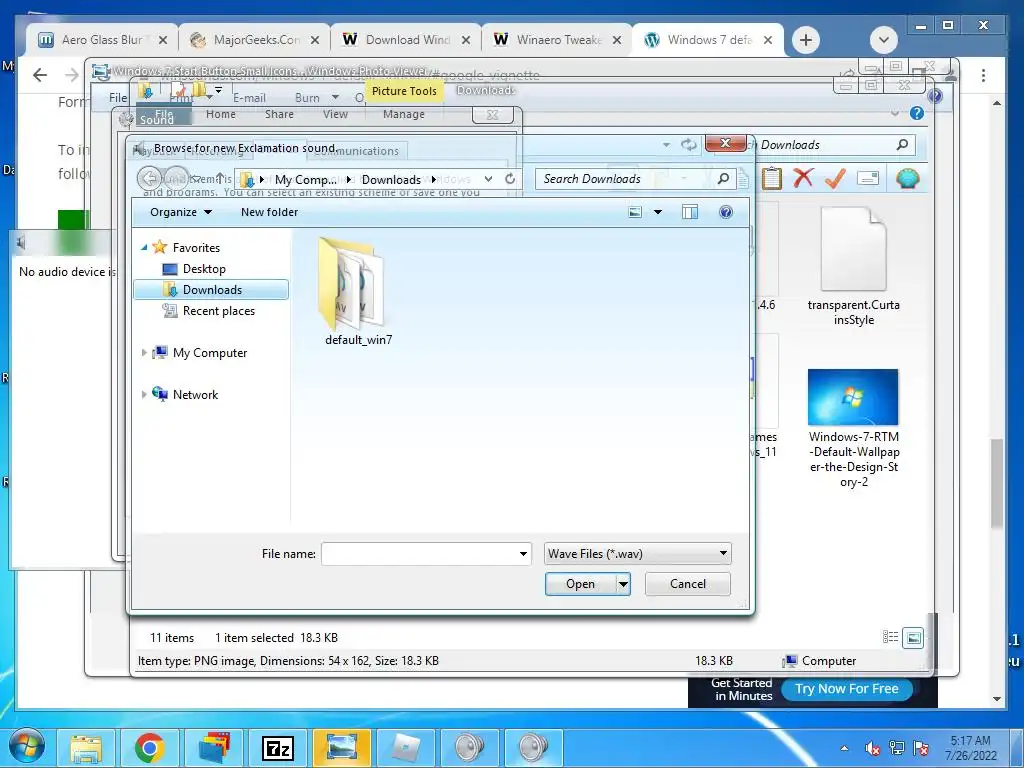This screenshot has width=1024, height=768.
Task: Switch to the MajorGeeks.Com tab
Action: pyautogui.click(x=253, y=40)
